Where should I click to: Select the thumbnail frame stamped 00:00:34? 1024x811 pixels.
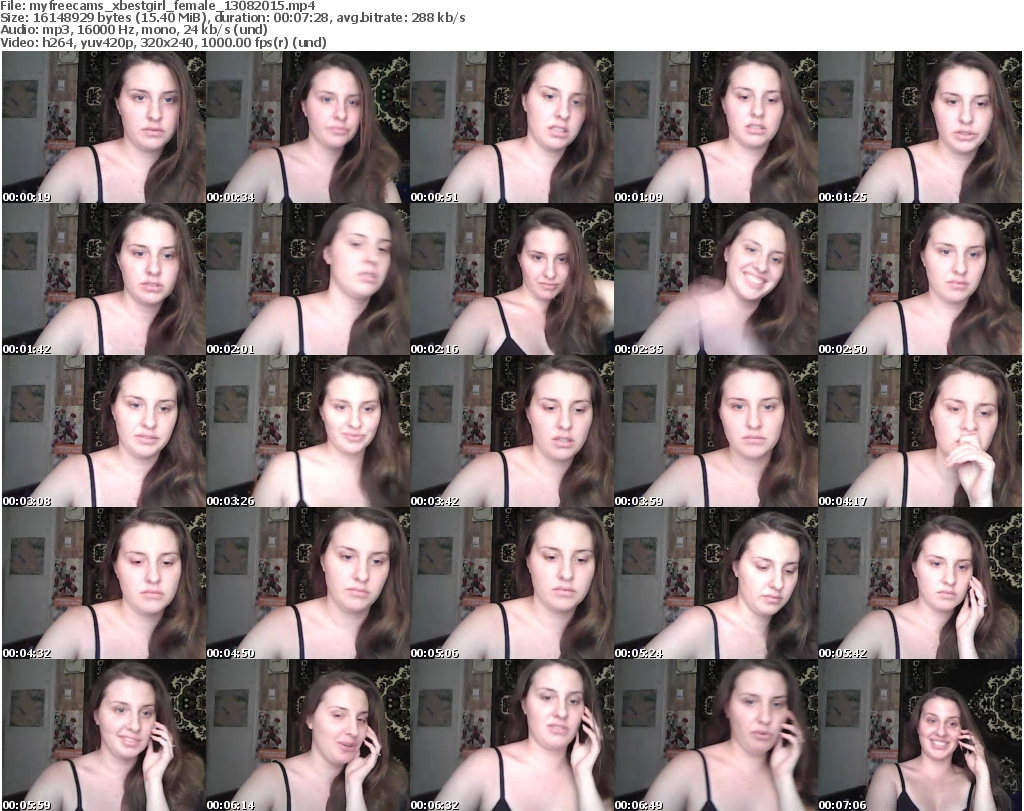coord(308,127)
